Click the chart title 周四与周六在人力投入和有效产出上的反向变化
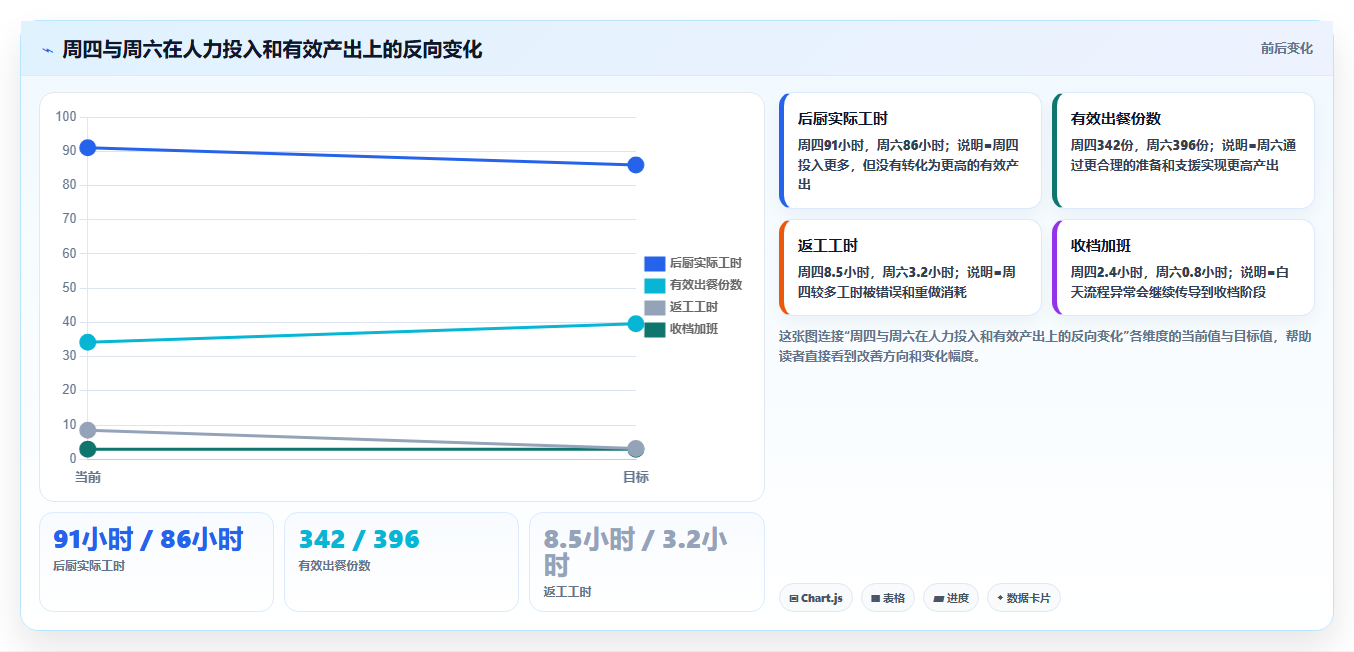Screen dimensions: 1354x652 (x=272, y=49)
